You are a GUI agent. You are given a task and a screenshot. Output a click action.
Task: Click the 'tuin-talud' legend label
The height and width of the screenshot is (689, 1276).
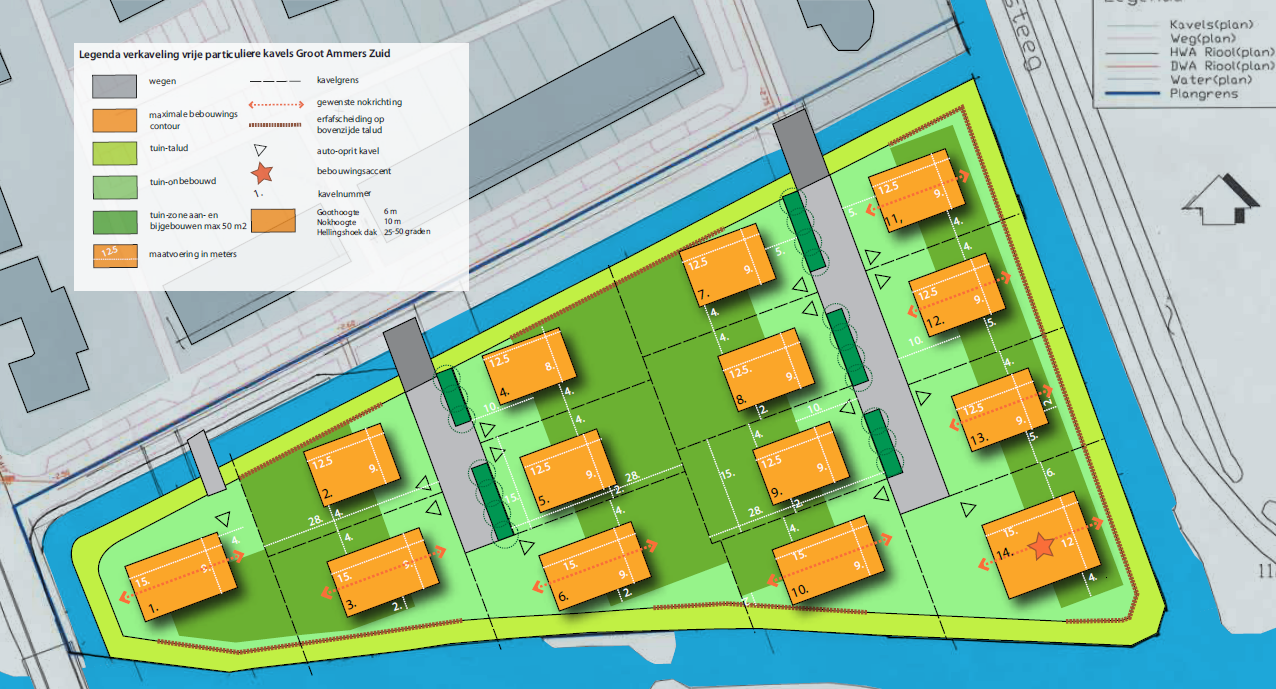(169, 147)
